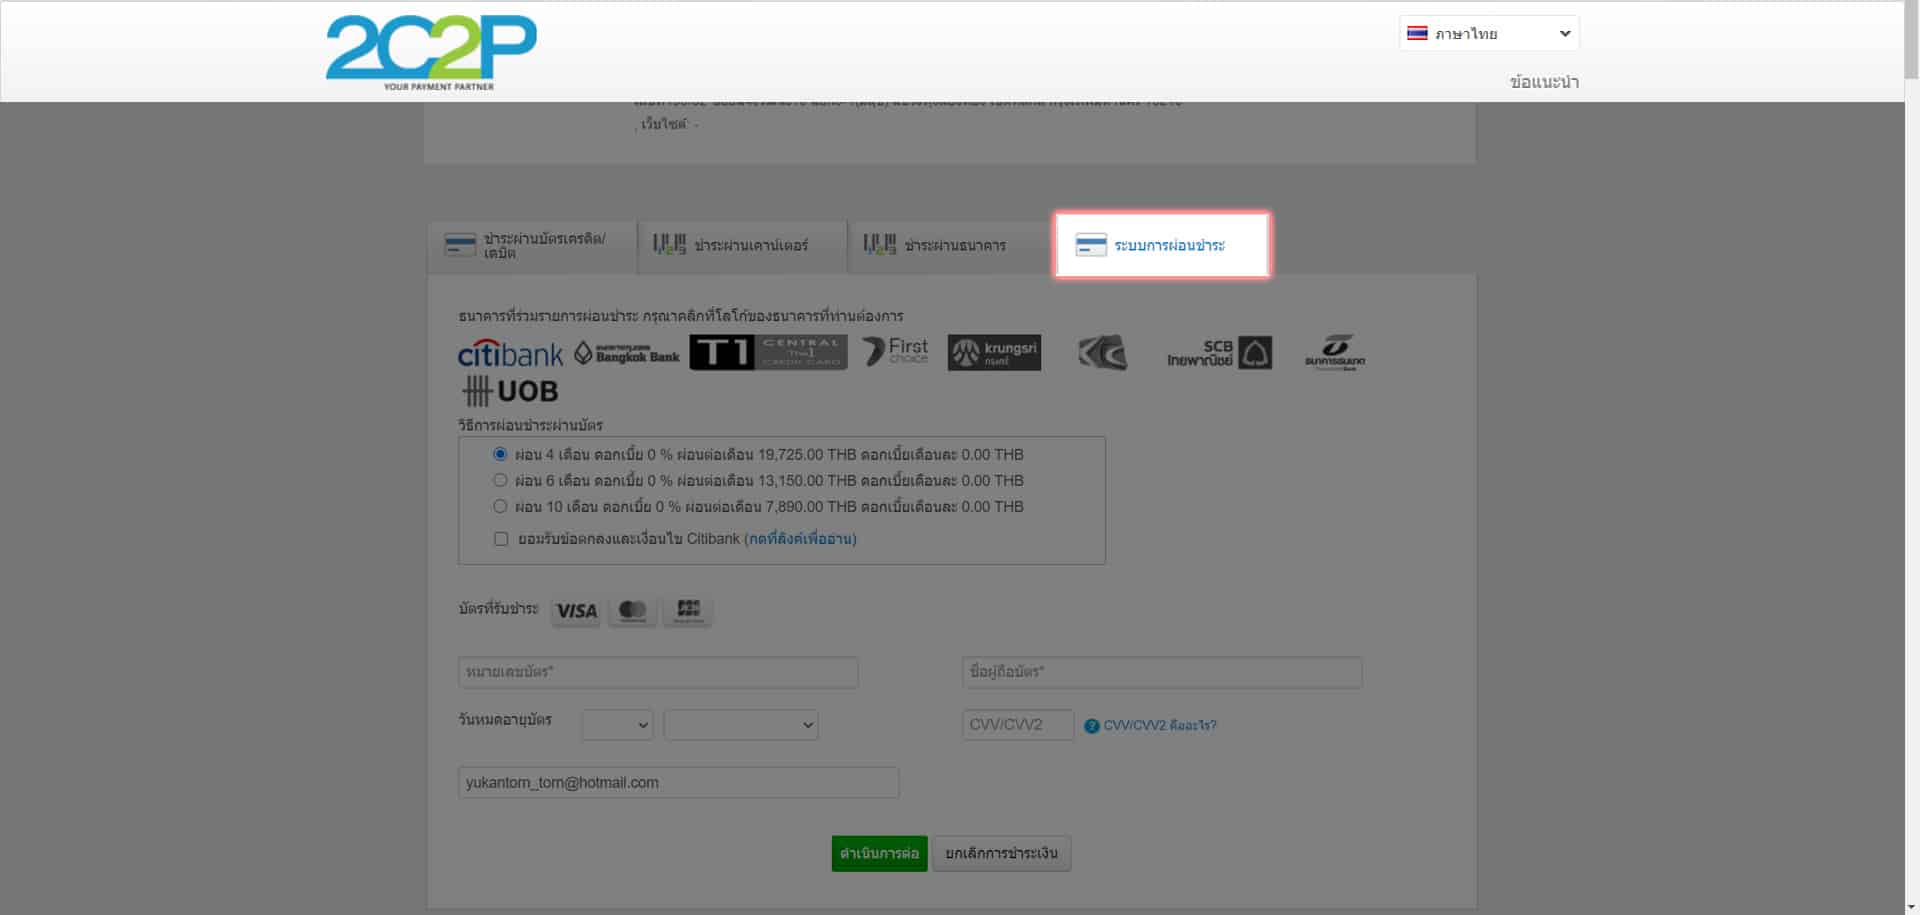Expand the card expiry year dropdown
The width and height of the screenshot is (1920, 915).
[x=740, y=725]
